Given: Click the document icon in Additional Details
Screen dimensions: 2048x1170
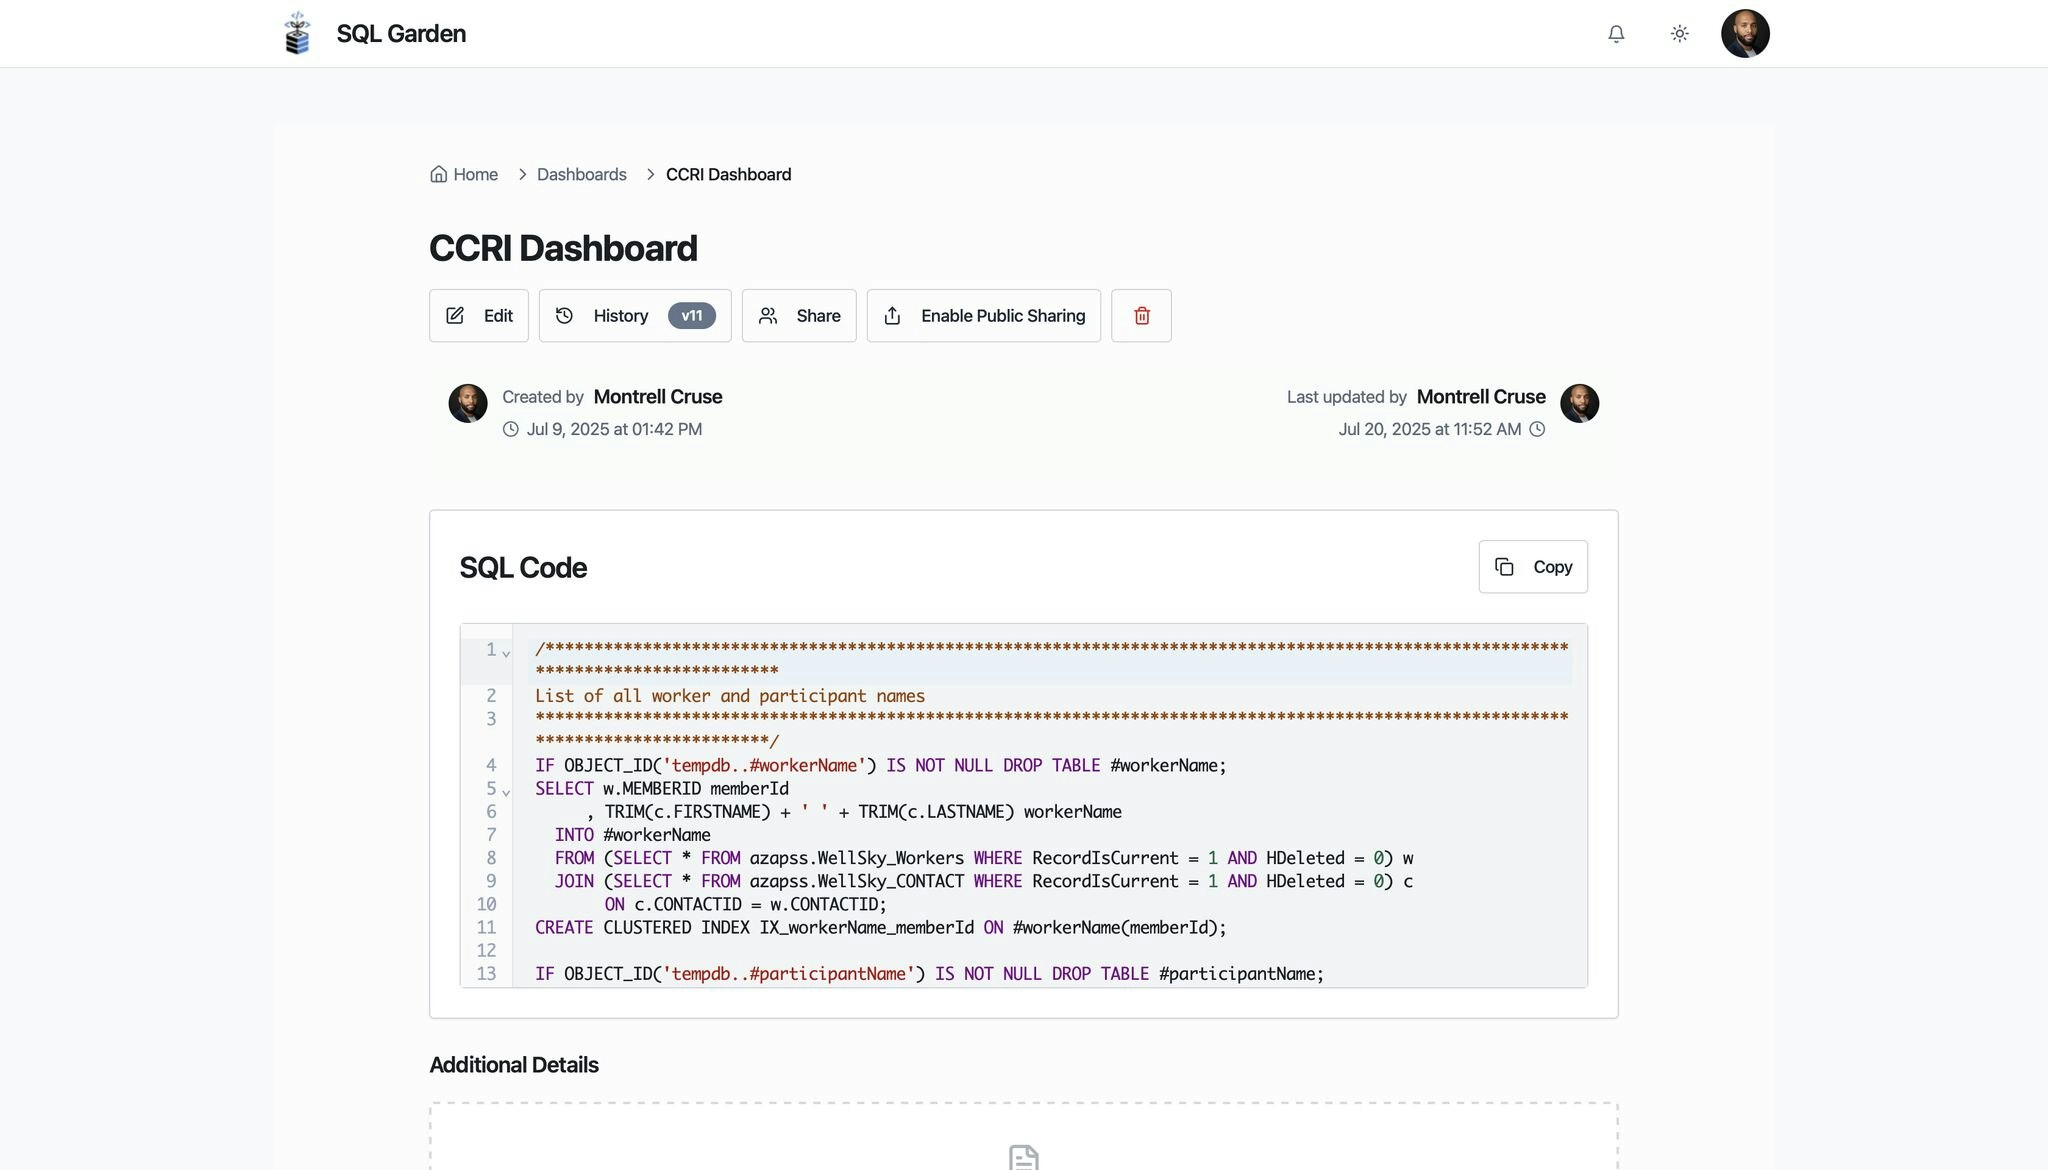Looking at the screenshot, I should [1023, 1158].
